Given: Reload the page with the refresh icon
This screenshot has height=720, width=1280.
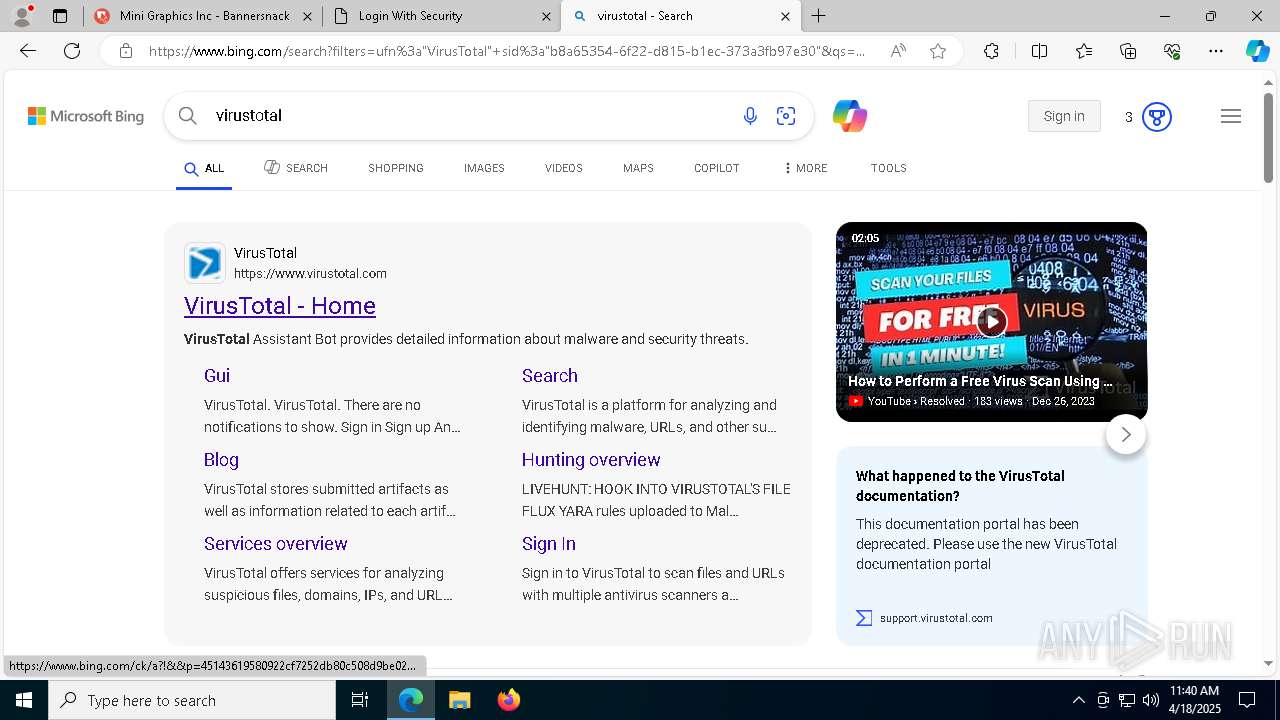Looking at the screenshot, I should tap(72, 51).
